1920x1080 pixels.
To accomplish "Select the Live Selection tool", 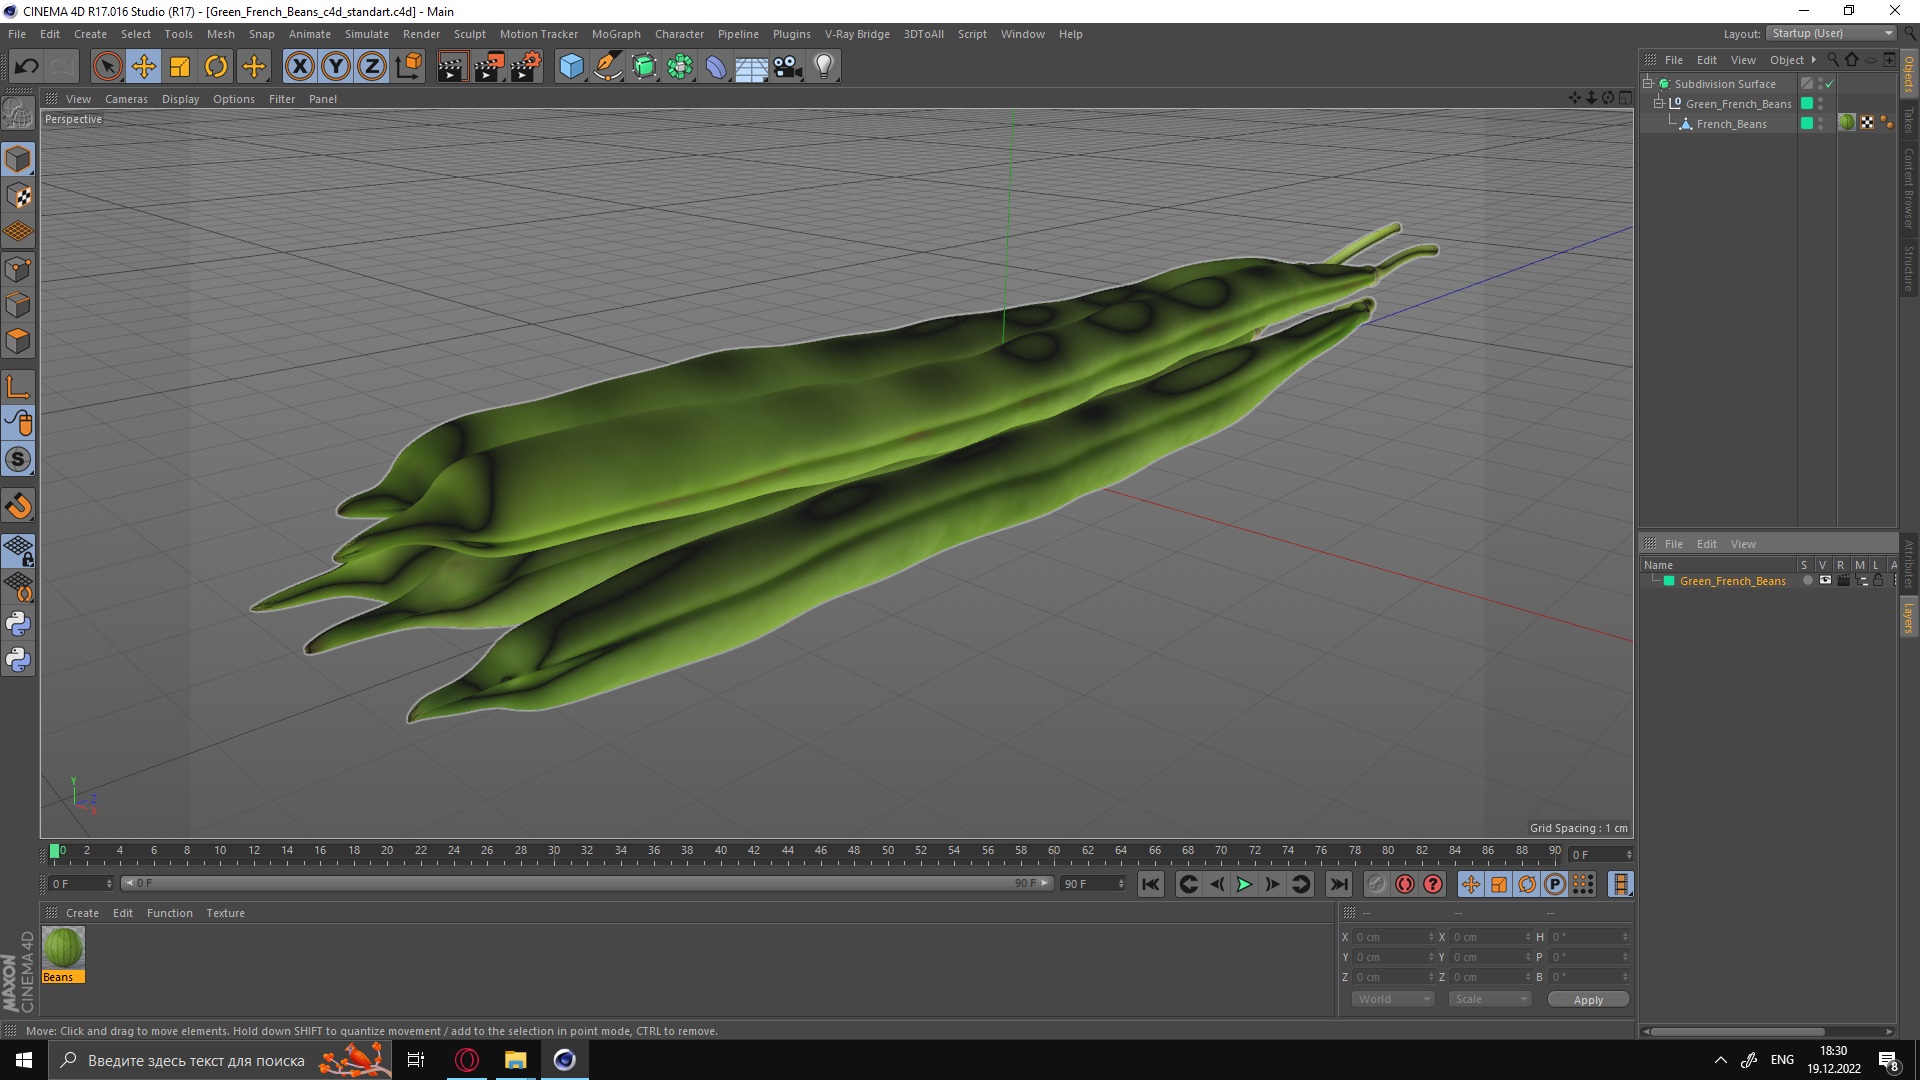I will tap(107, 67).
